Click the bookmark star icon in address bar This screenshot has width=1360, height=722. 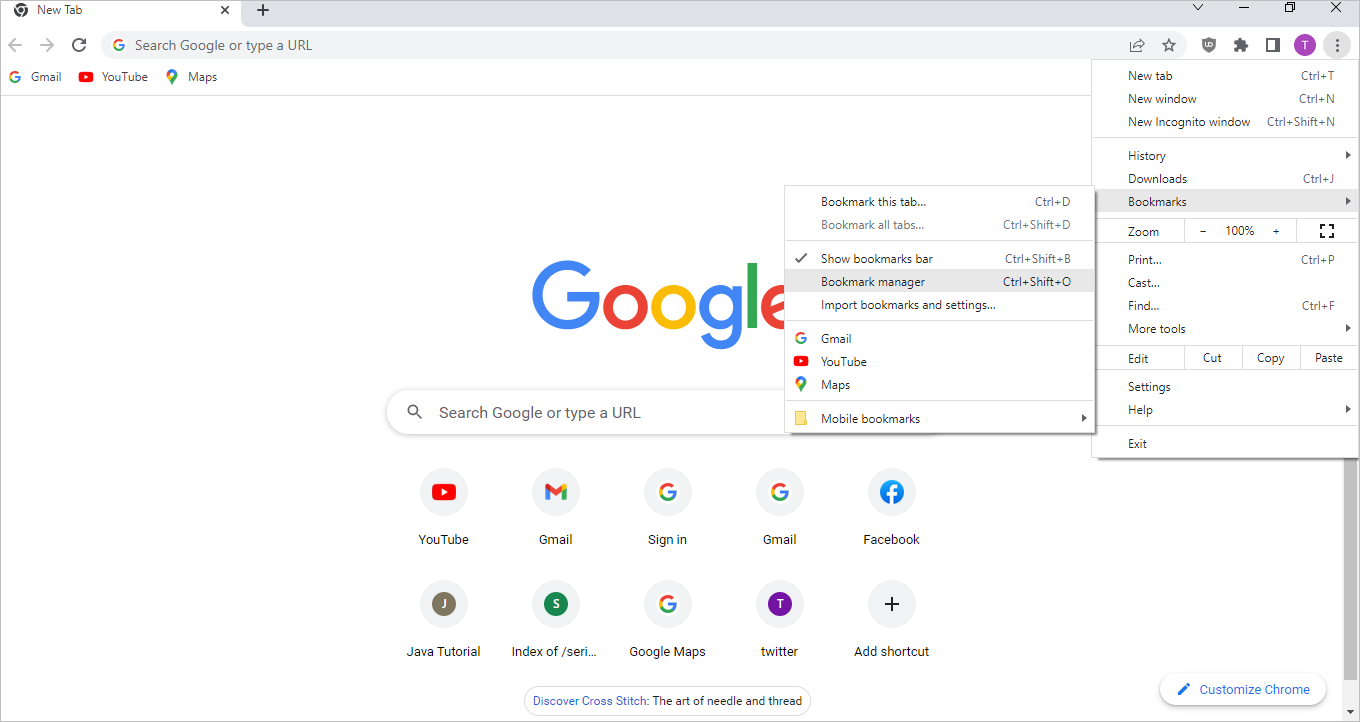(1168, 45)
